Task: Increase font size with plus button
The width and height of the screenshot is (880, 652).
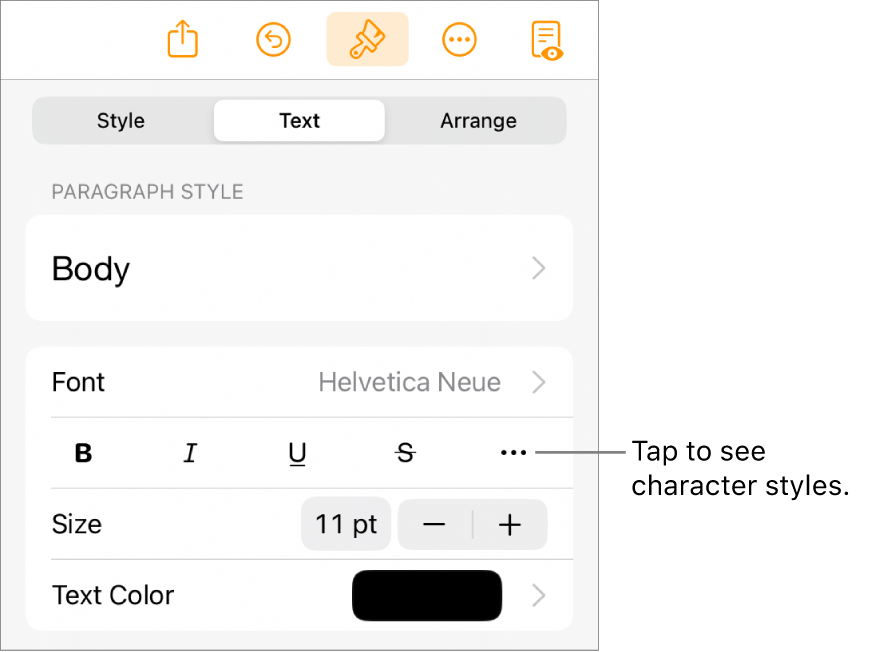Action: pyautogui.click(x=510, y=525)
